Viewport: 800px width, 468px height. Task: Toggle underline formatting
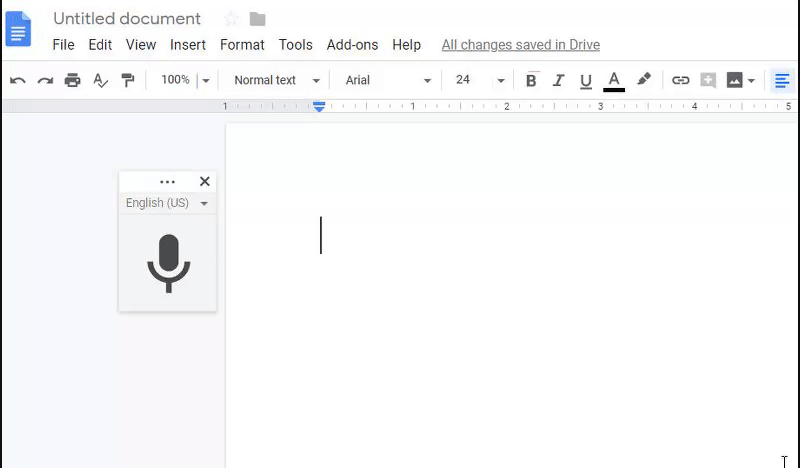click(x=586, y=81)
